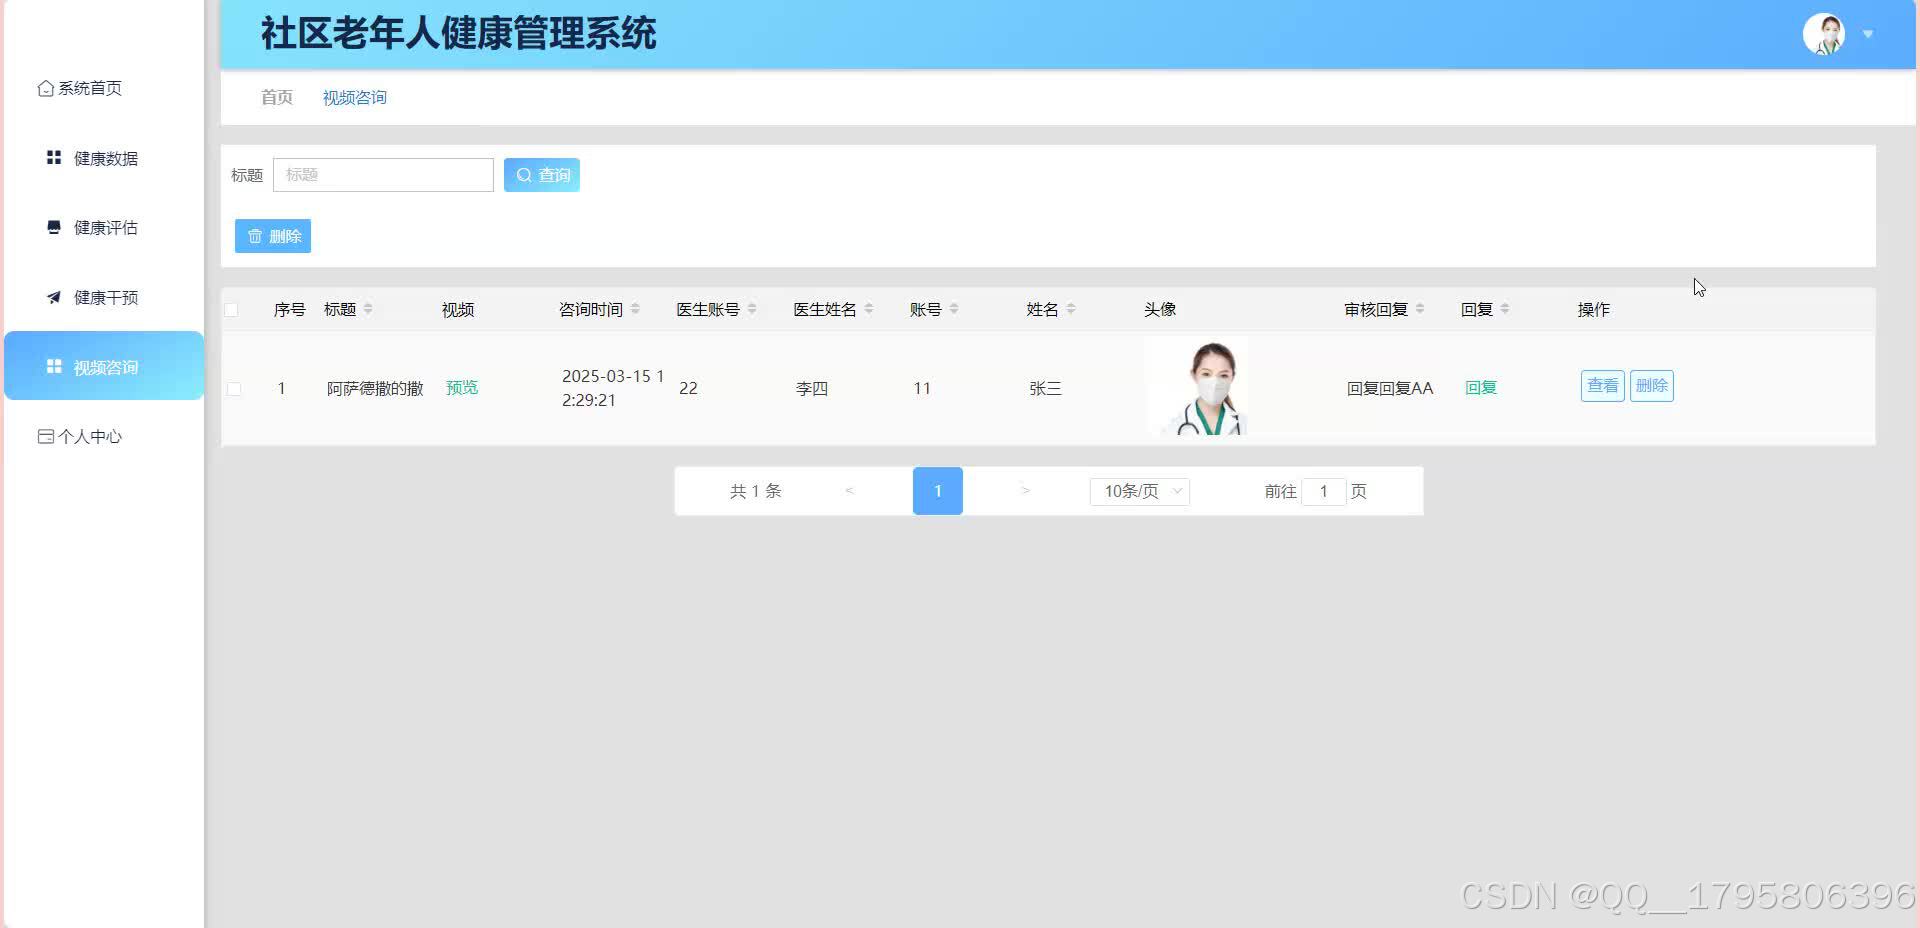The image size is (1920, 928).
Task: Click the doctor name 李四
Action: pos(812,388)
